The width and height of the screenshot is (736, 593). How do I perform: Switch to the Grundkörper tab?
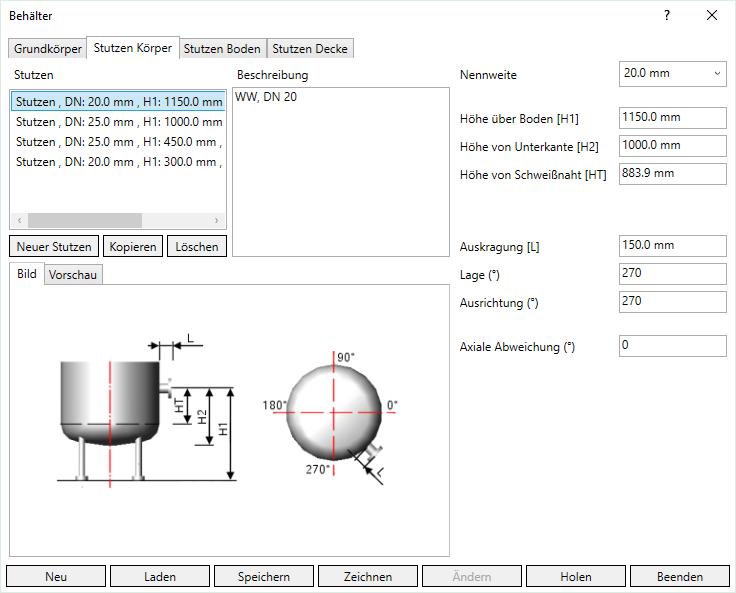(47, 49)
